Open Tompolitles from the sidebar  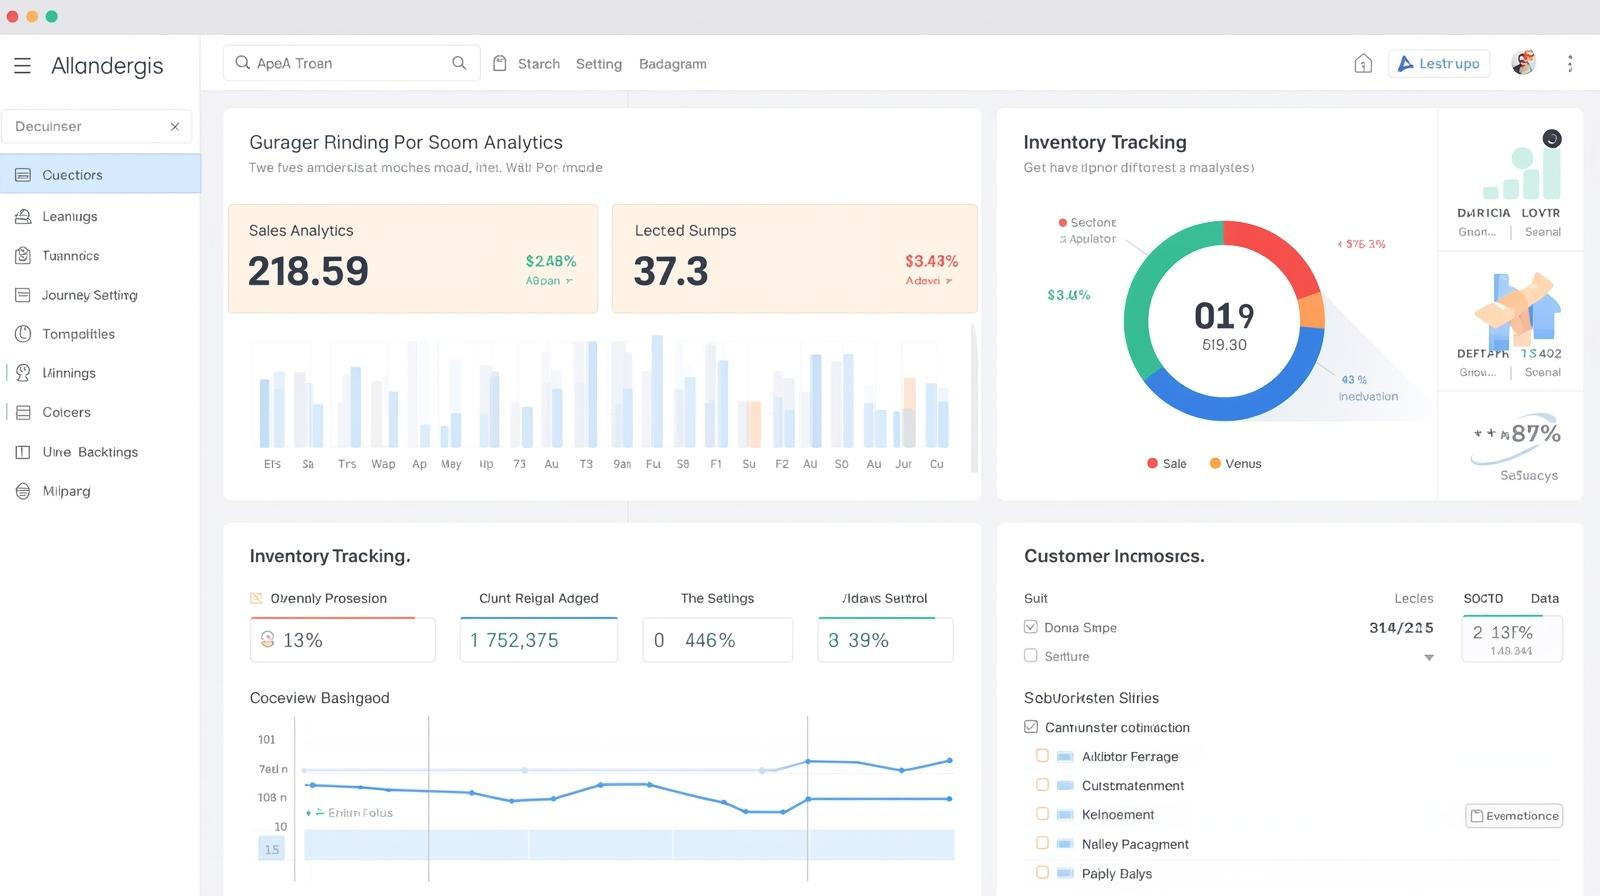[78, 334]
